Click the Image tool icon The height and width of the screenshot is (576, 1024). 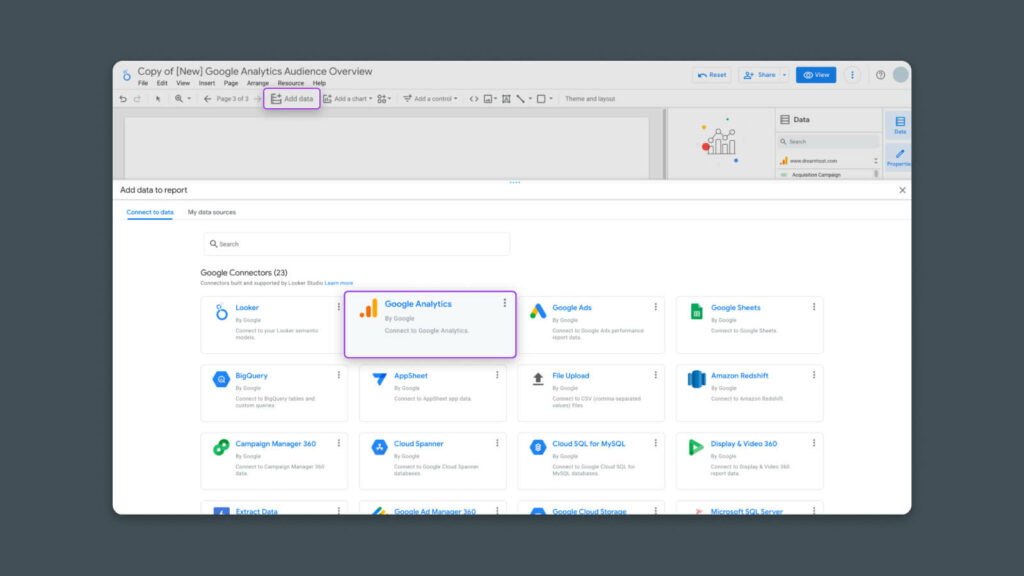pos(488,98)
